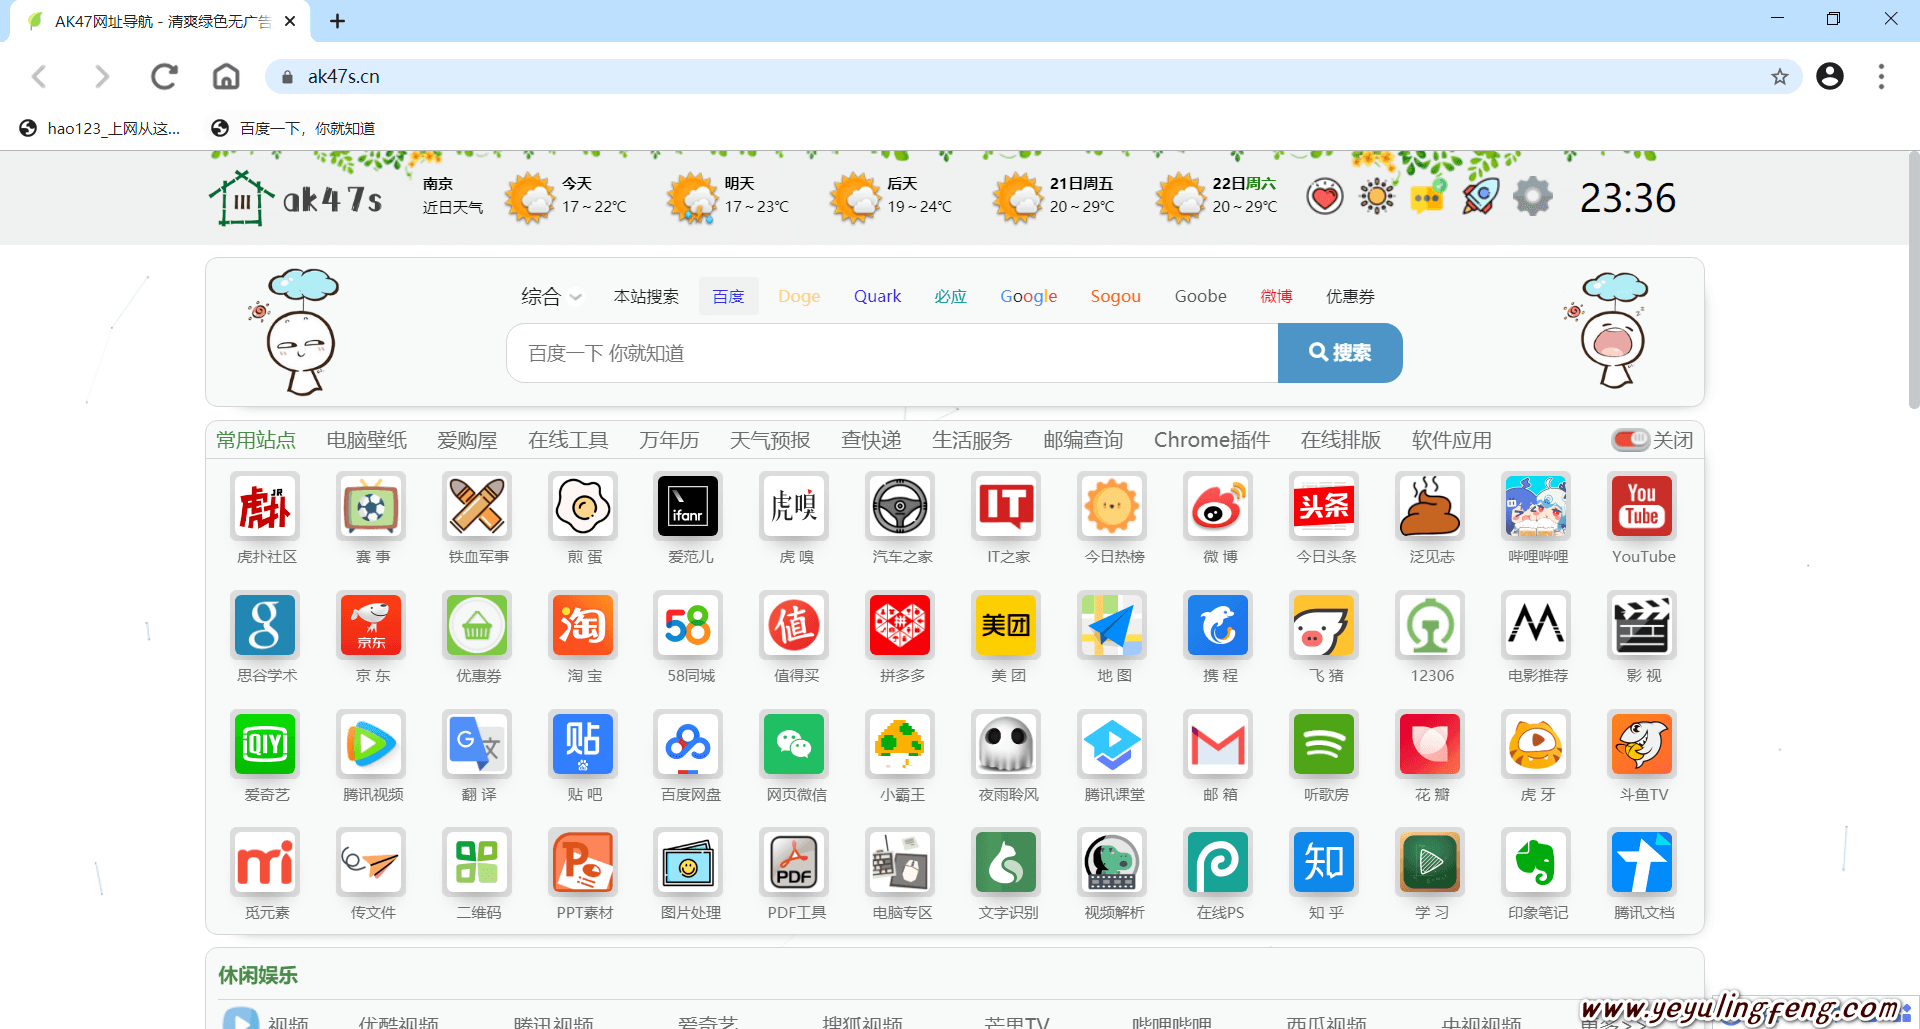Viewport: 1920px width, 1029px height.
Task: Switch to the Chrome插件 category tab
Action: tap(1211, 440)
